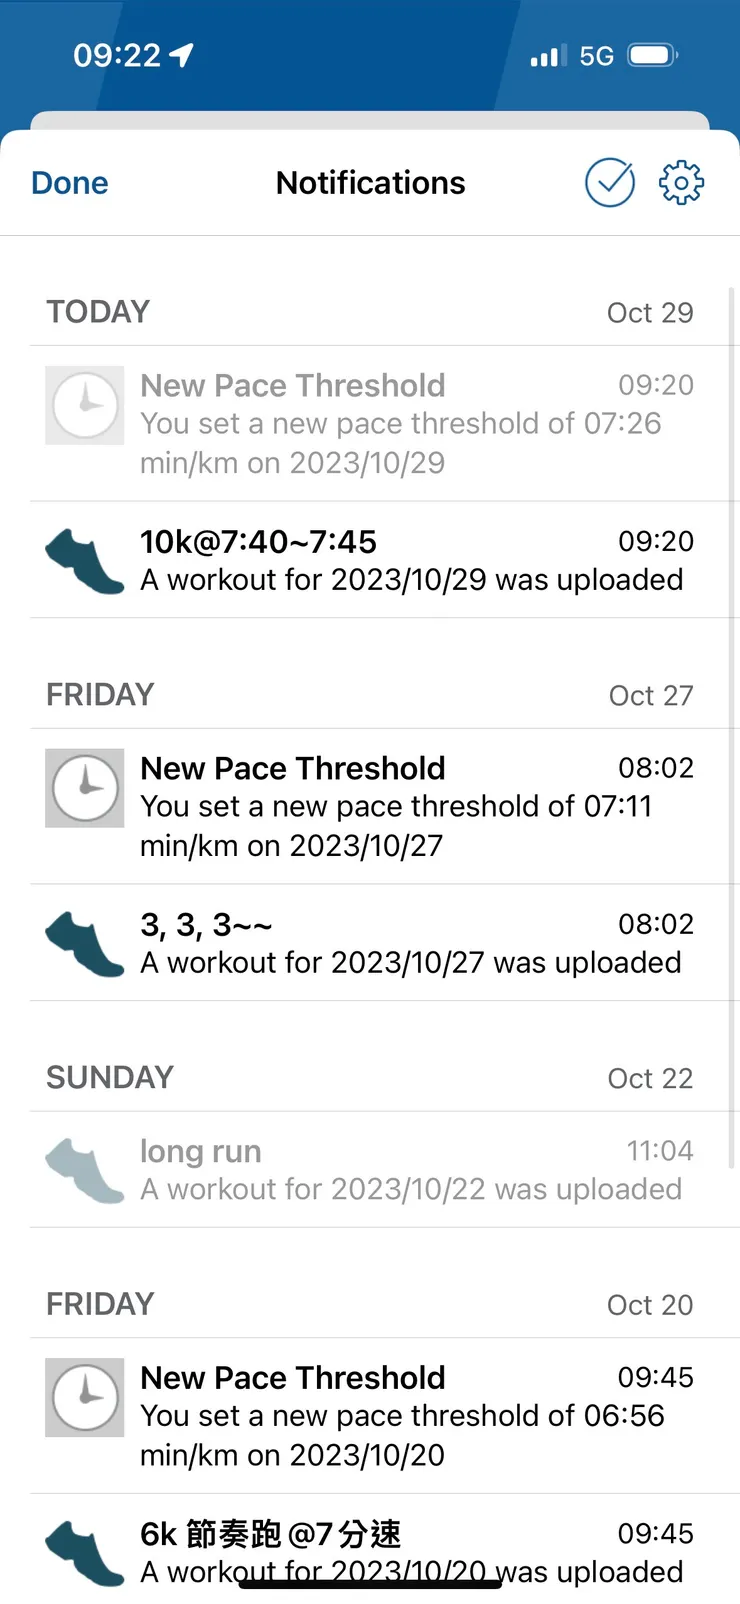Tap the sheet grabber bar above Notifications

[370, 121]
